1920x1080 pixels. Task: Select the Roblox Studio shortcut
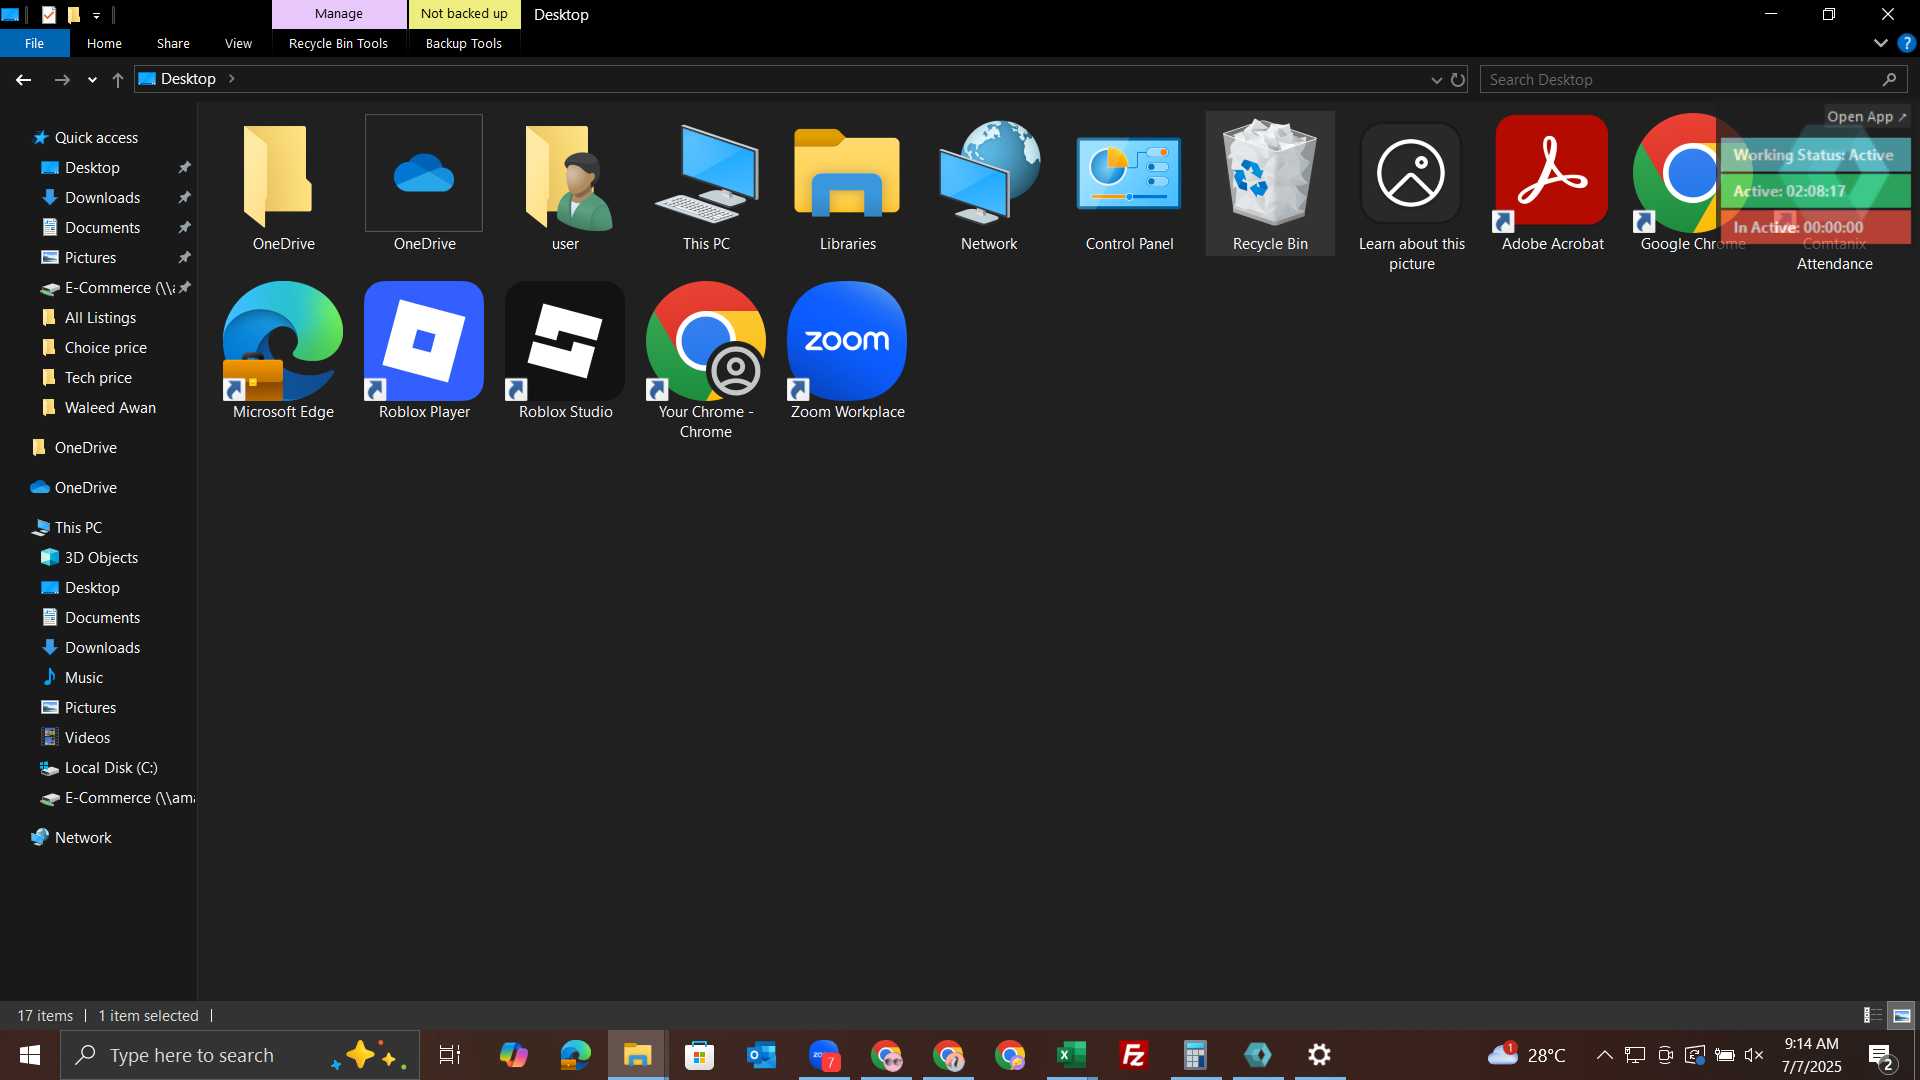tap(565, 351)
